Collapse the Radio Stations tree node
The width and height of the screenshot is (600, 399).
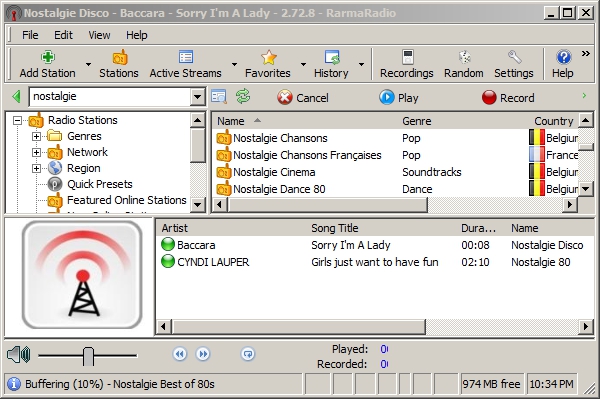coord(17,121)
